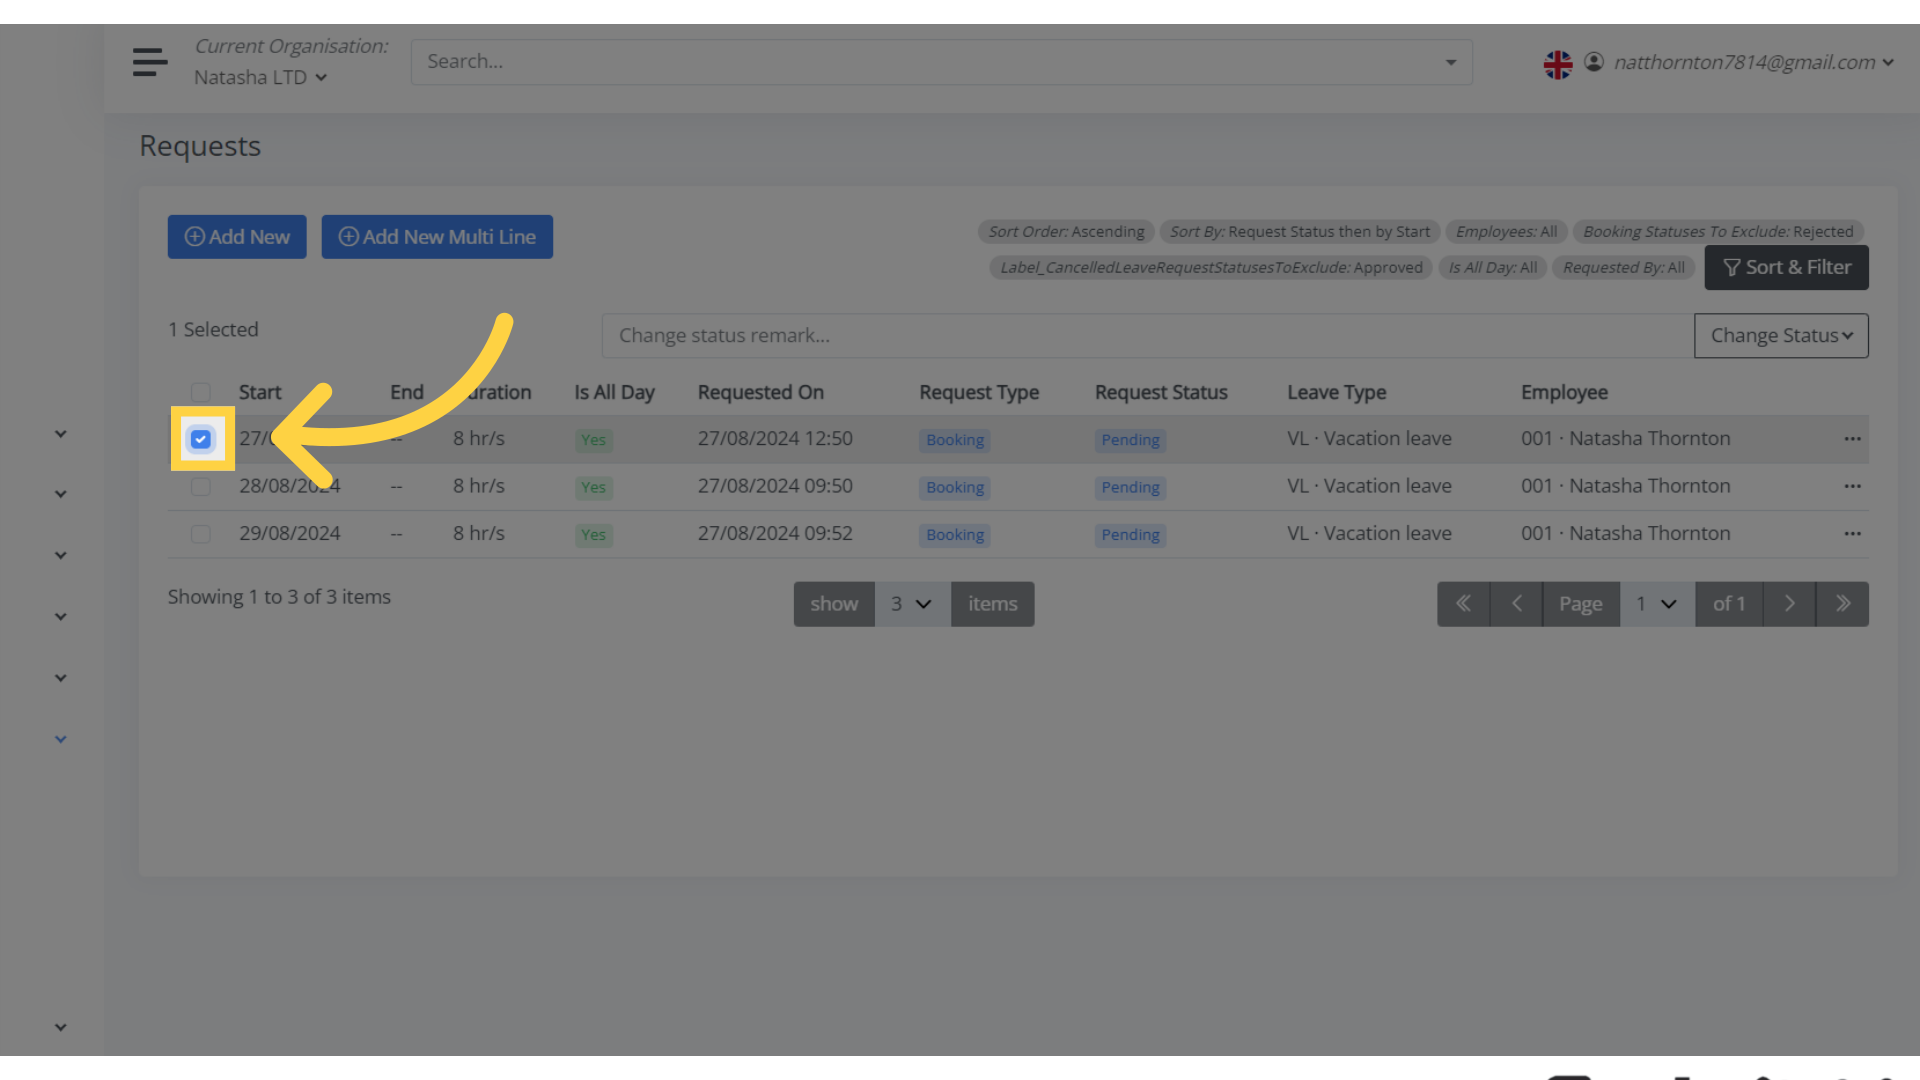Open row actions for the 27/08/2024 request
The image size is (1920, 1080).
click(1852, 439)
